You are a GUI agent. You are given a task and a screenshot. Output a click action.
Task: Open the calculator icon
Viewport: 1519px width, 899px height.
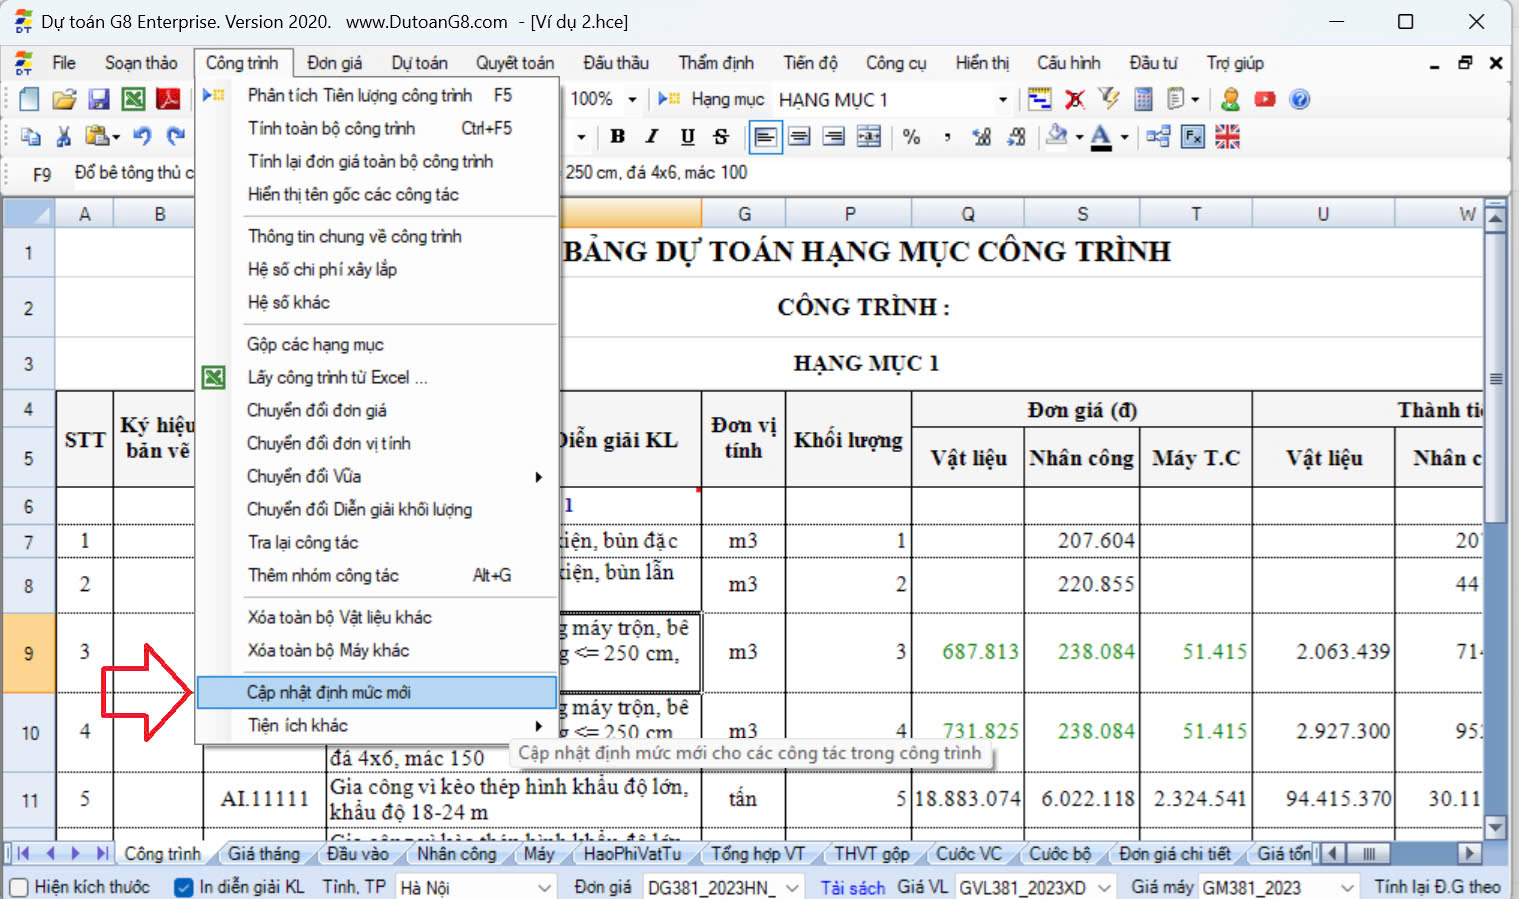click(x=1143, y=99)
